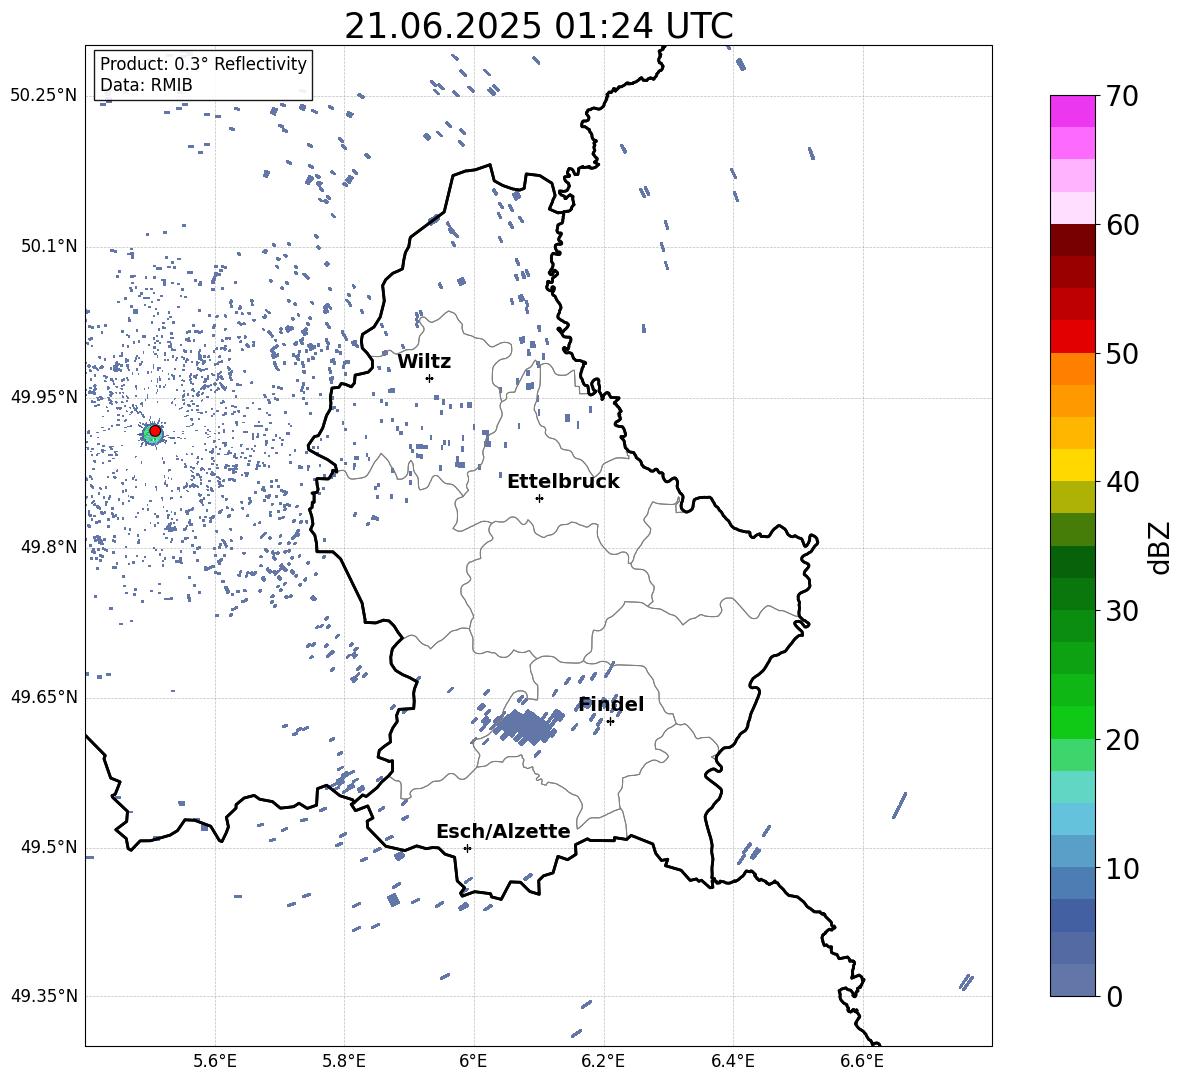The width and height of the screenshot is (1184, 1081).
Task: Click the 49.8°N latitude label
Action: (48, 547)
